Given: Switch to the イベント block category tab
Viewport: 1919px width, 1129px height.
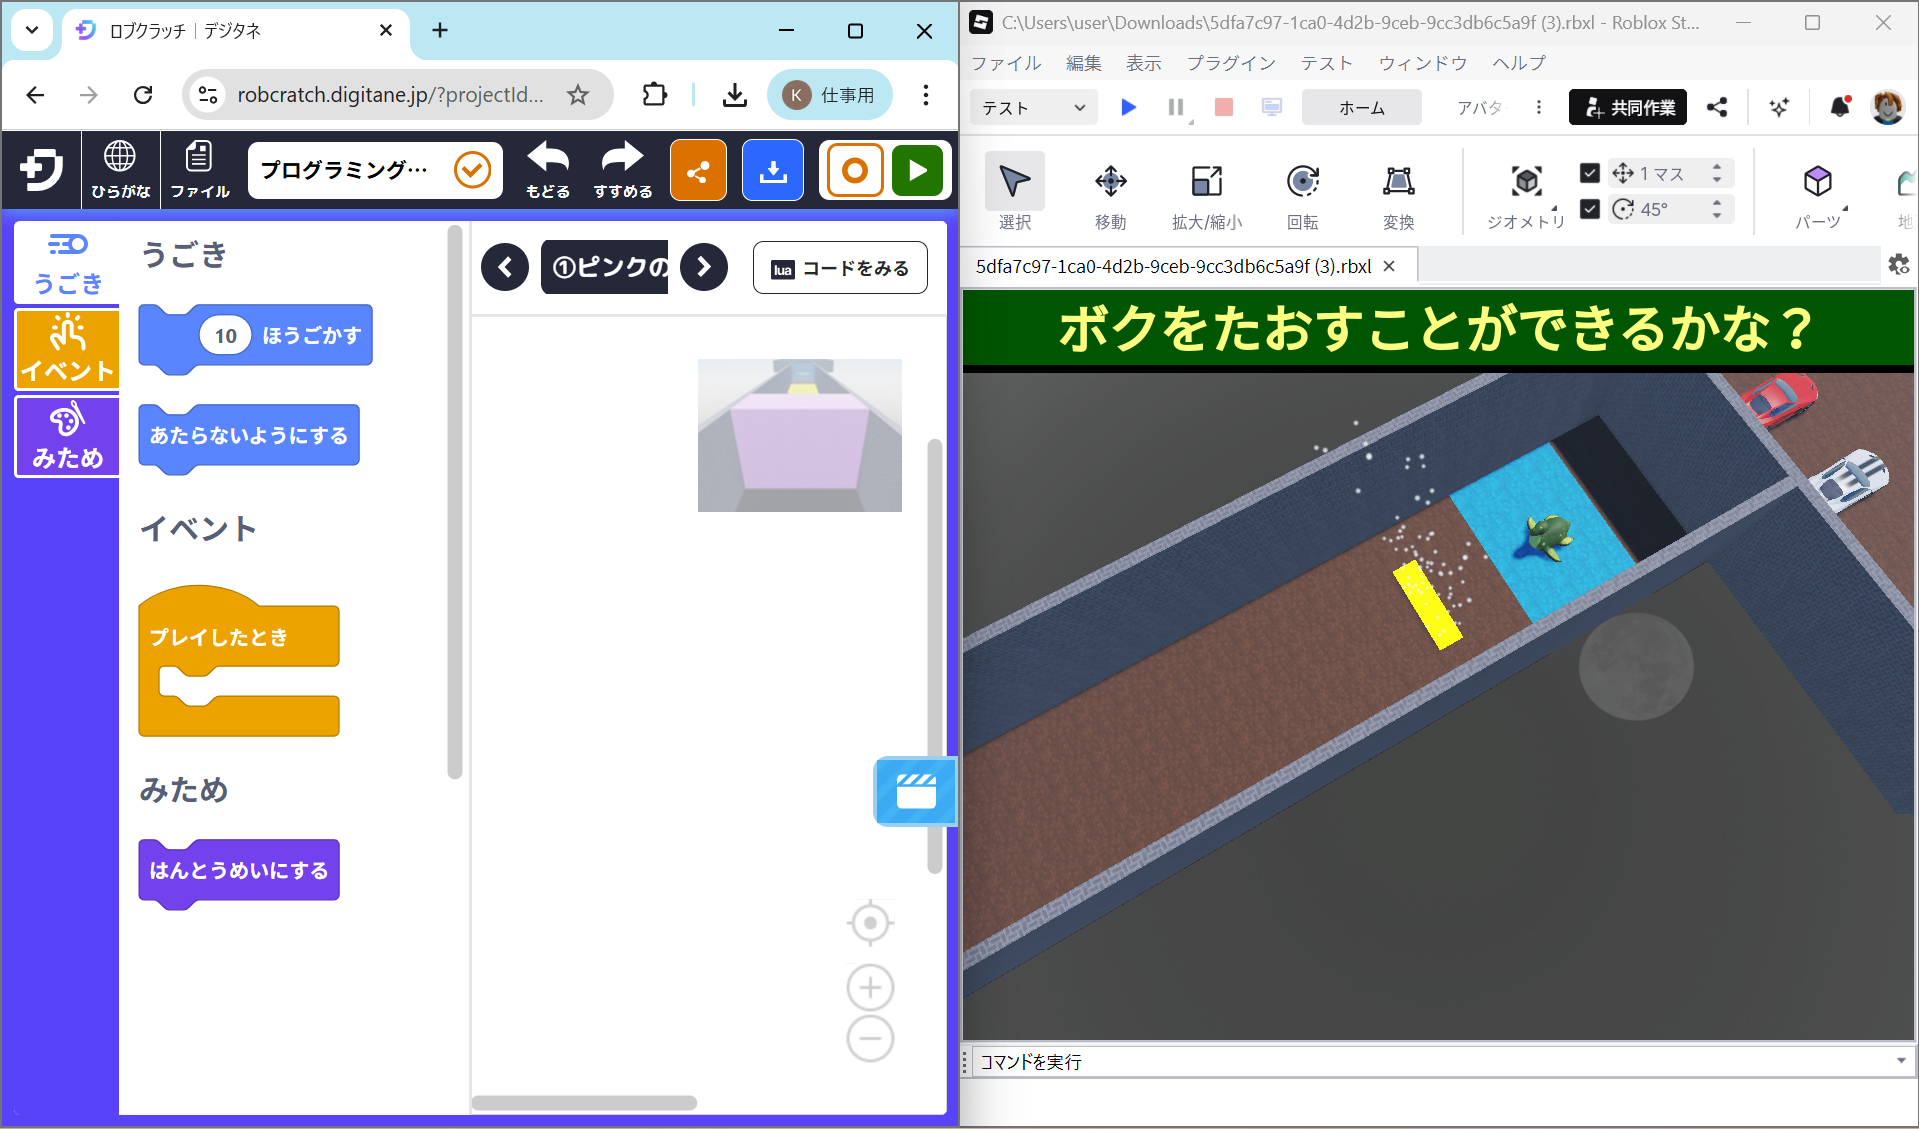Looking at the screenshot, I should pos(67,349).
